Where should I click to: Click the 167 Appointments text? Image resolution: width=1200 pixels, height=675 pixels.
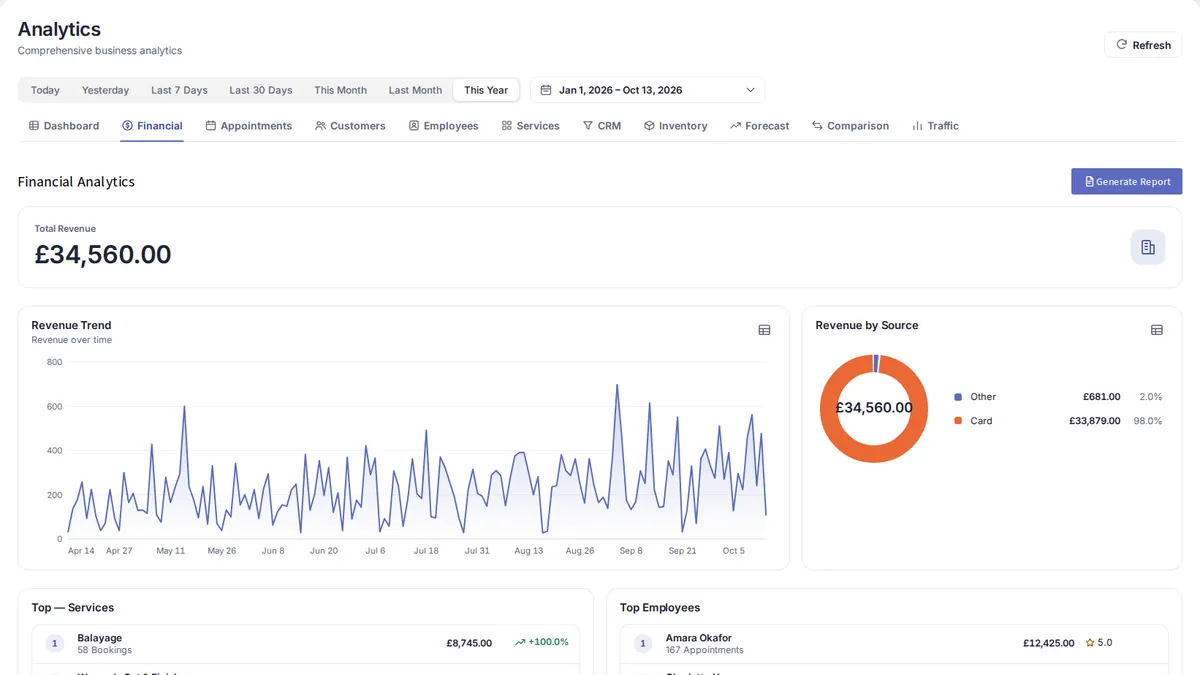point(705,650)
